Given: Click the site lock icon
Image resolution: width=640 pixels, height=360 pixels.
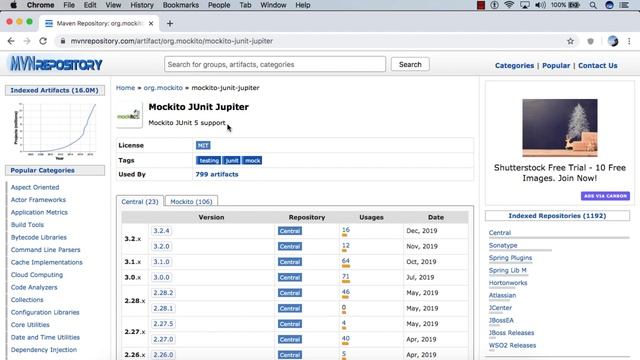Looking at the screenshot, I should (62, 41).
